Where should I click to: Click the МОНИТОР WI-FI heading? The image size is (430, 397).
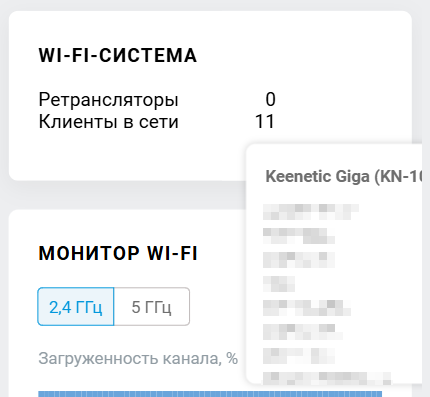[118, 253]
